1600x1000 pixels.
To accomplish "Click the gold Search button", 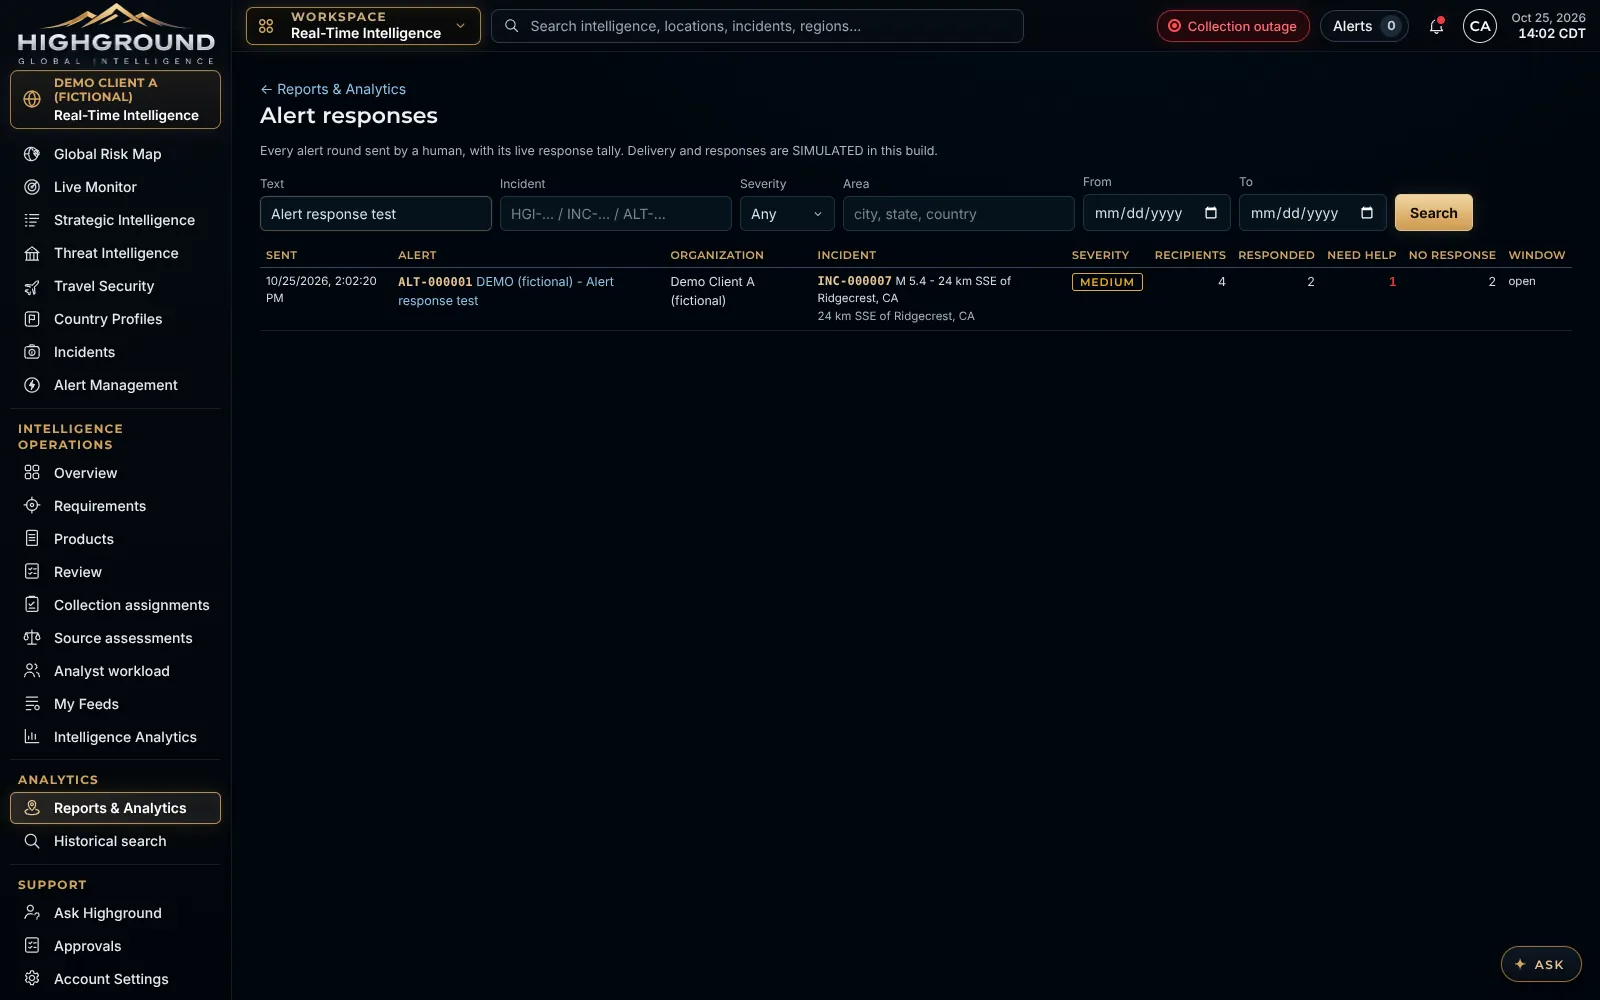I will (1433, 213).
